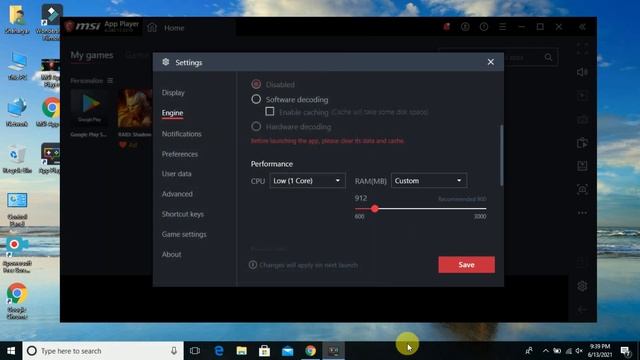
Task: Select the Control Panel desktop icon
Action: point(17,209)
